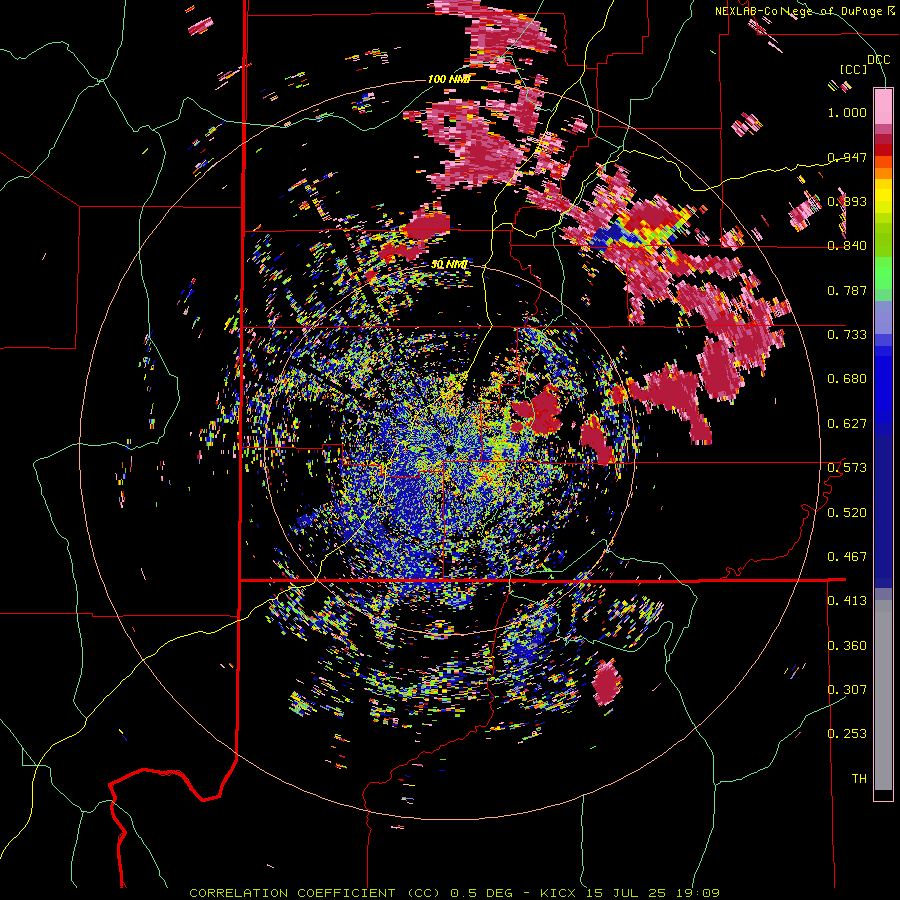900x900 pixels.
Task: Select the 0.413 scale value
Action: point(847,601)
